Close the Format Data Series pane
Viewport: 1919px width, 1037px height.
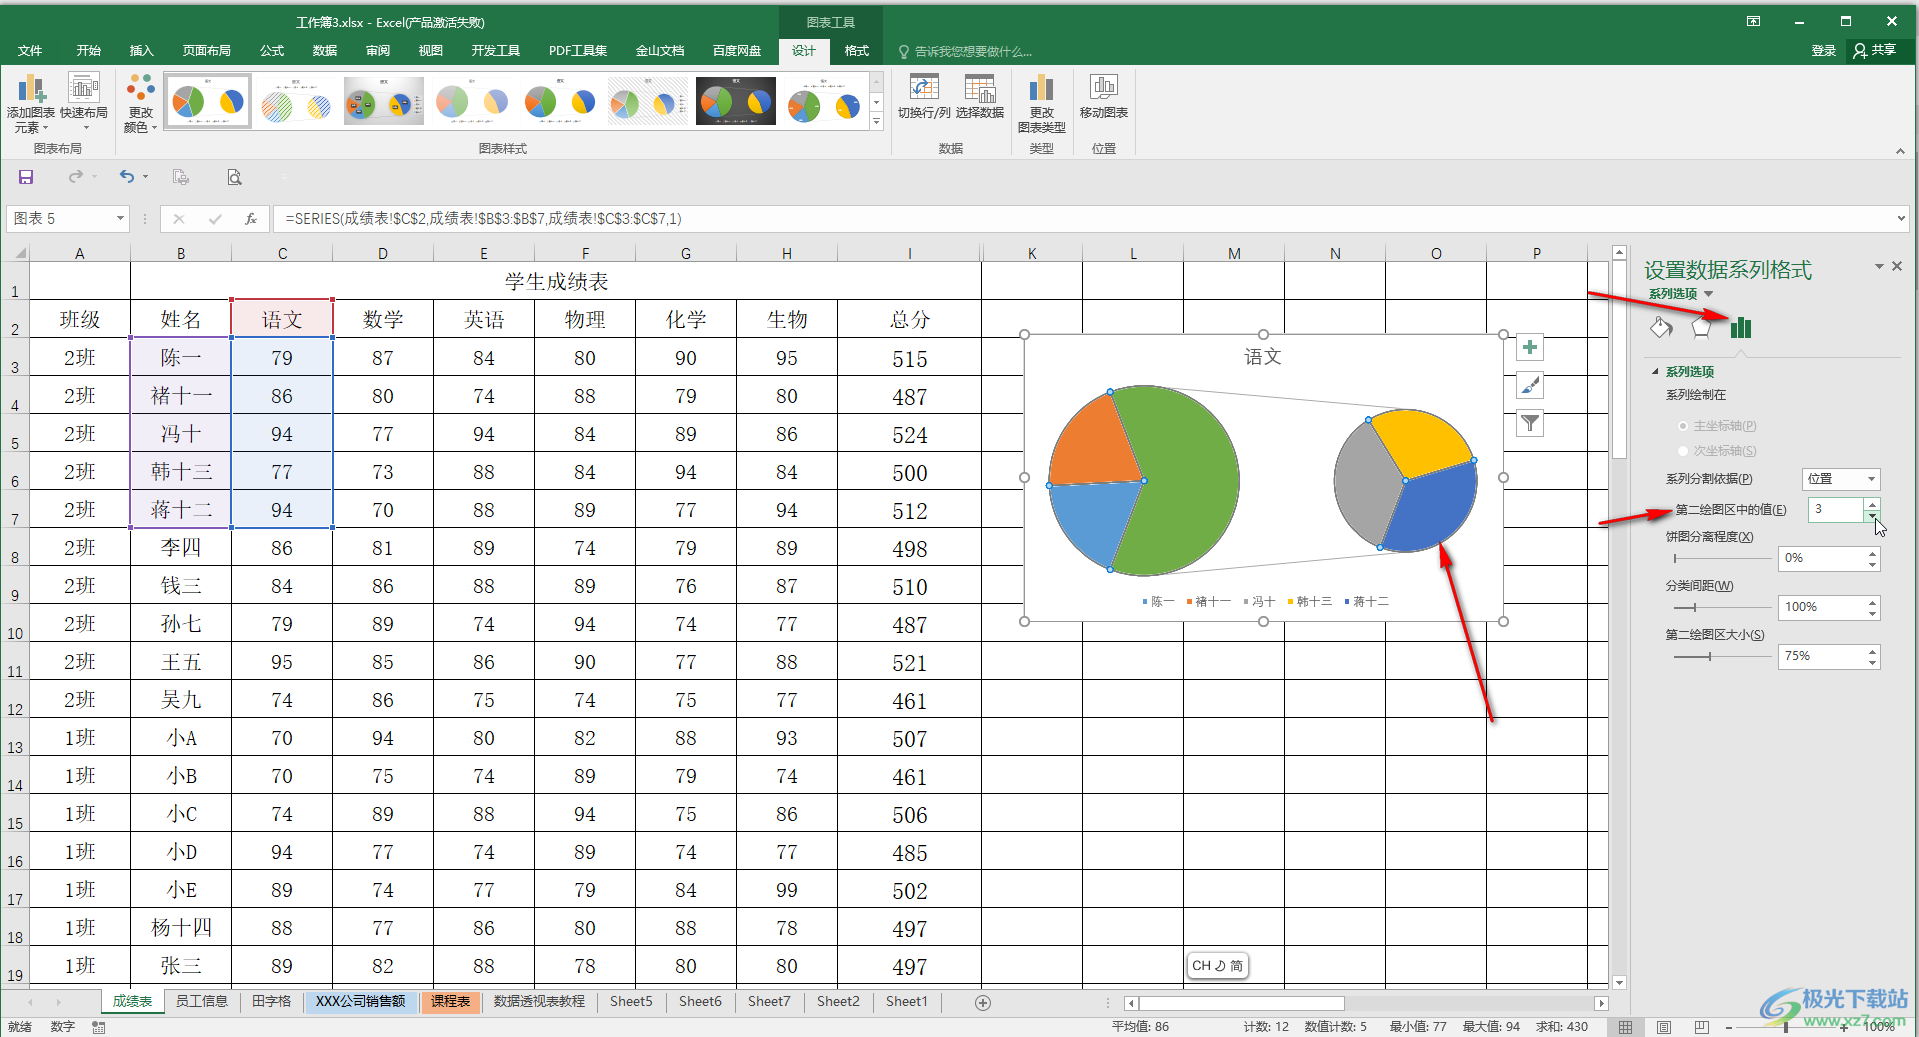pos(1897,266)
